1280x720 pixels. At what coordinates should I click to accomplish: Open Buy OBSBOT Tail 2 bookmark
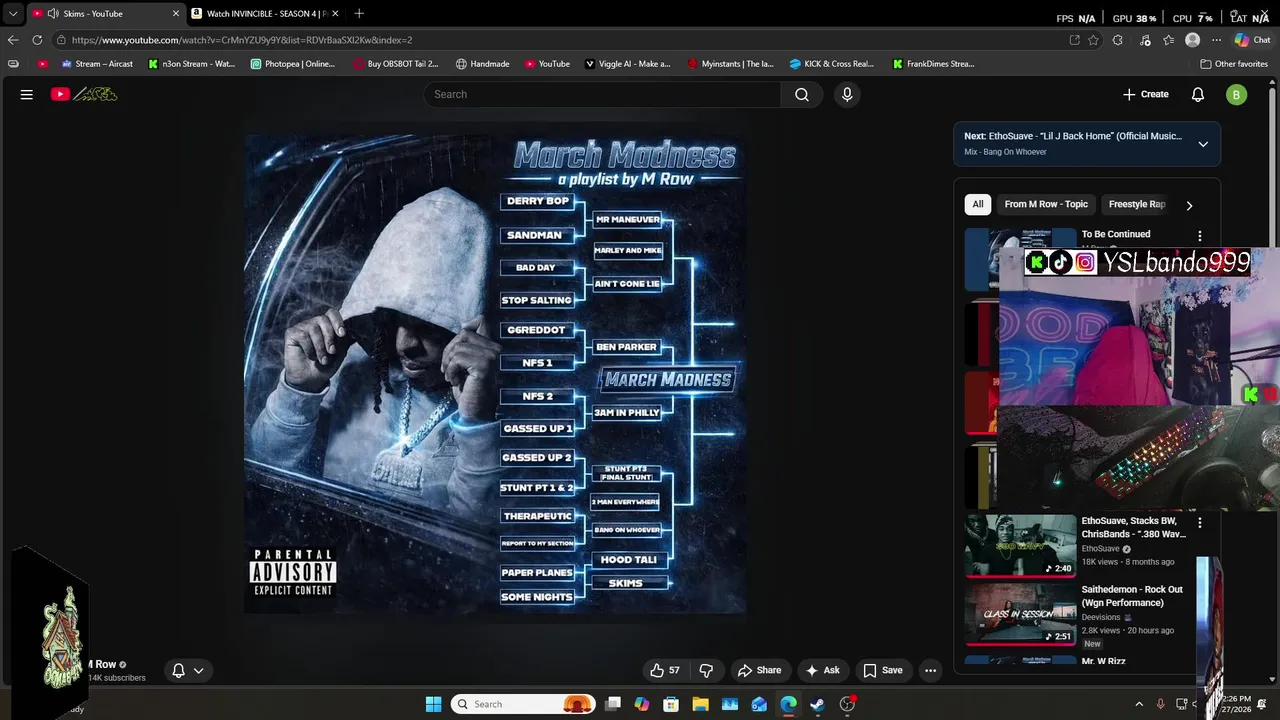point(396,64)
